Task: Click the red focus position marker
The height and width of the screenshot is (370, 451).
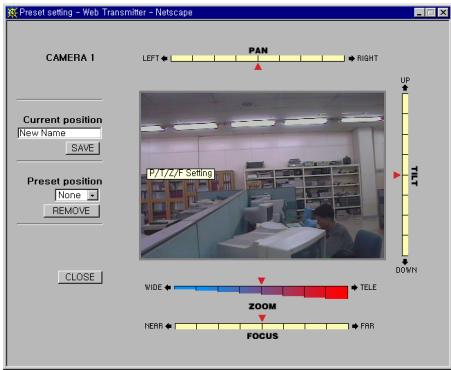Action: pos(262,318)
